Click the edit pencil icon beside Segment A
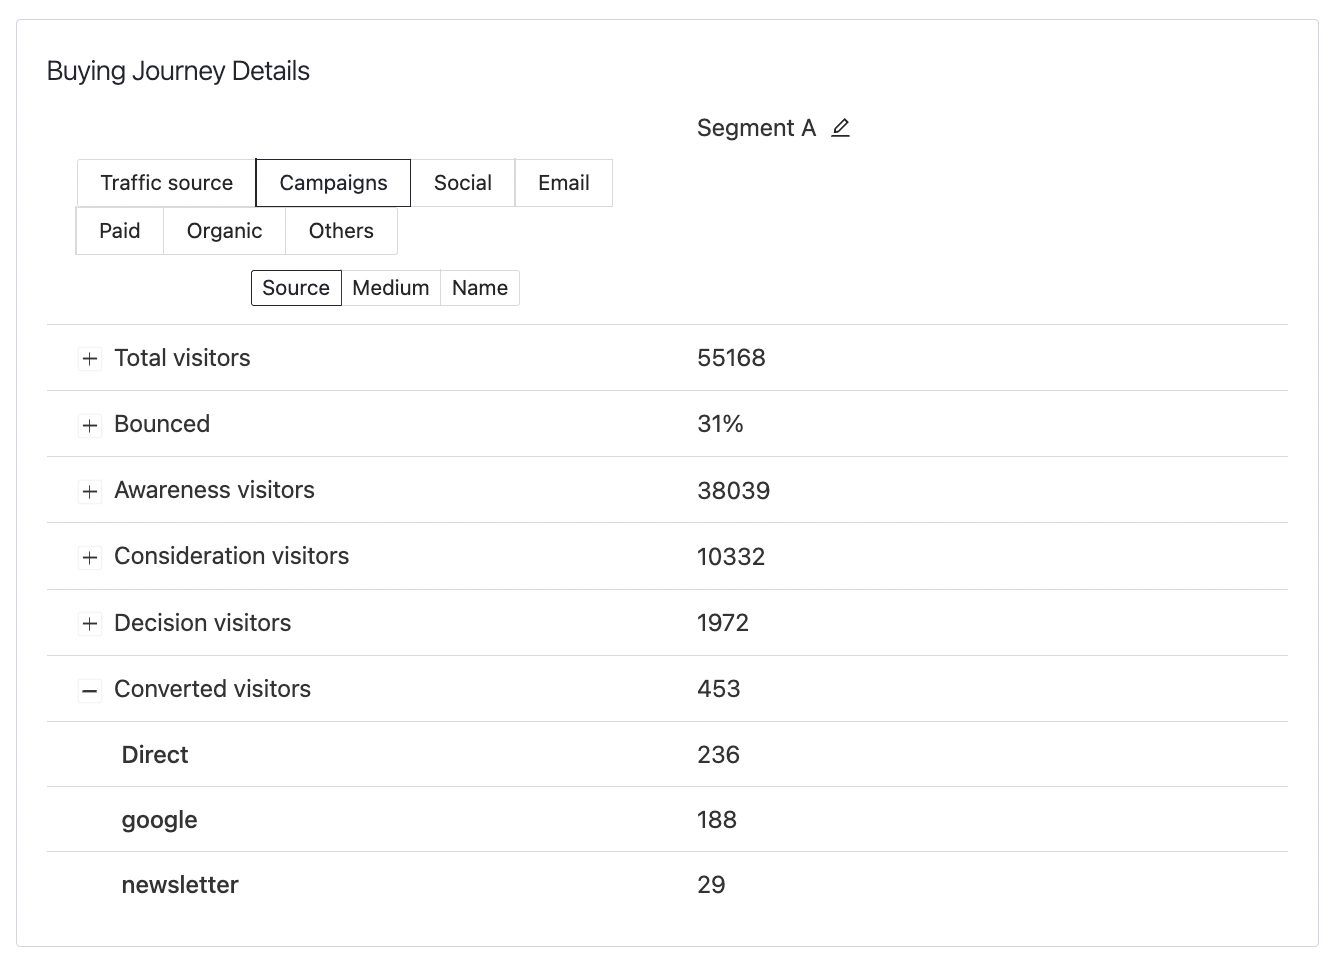Image resolution: width=1332 pixels, height=966 pixels. pyautogui.click(x=840, y=128)
